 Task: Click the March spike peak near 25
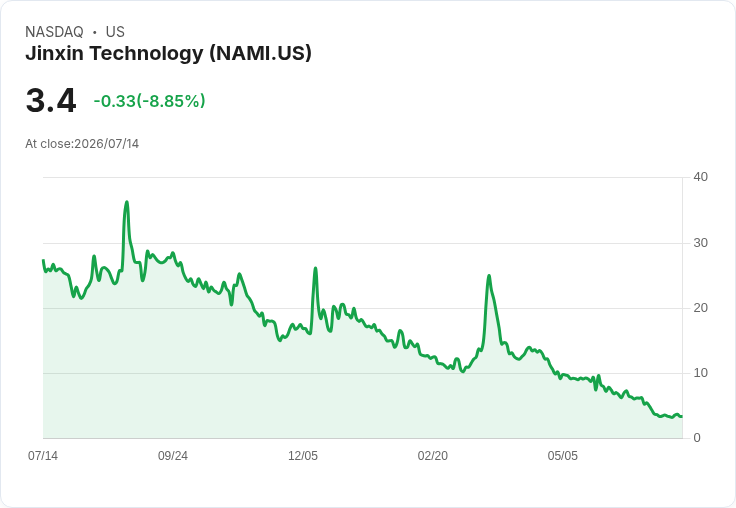point(489,276)
